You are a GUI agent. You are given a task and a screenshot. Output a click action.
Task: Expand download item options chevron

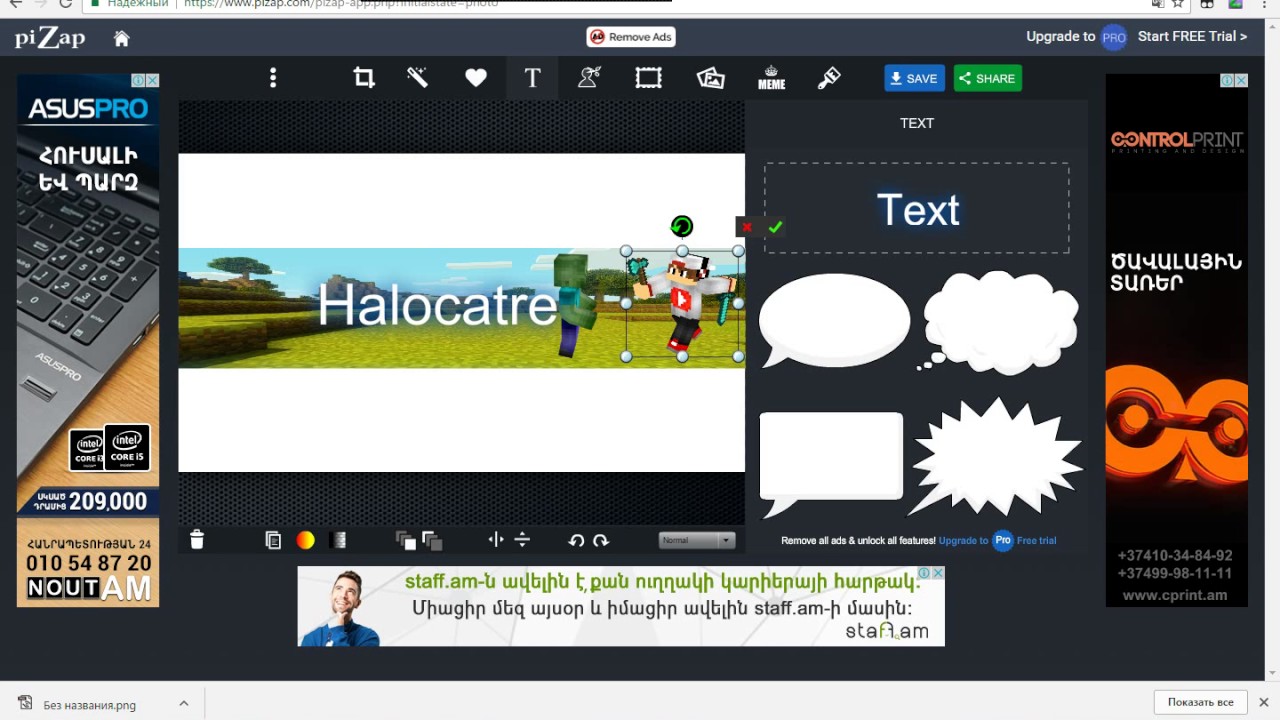183,703
